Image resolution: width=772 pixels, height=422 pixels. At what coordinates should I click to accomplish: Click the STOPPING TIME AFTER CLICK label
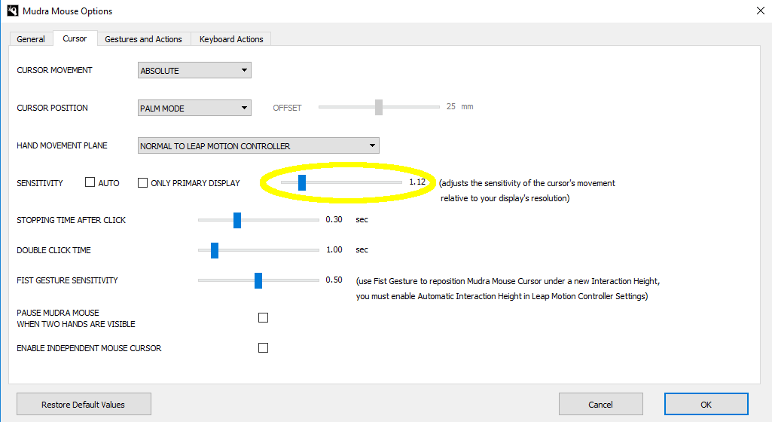pos(71,220)
